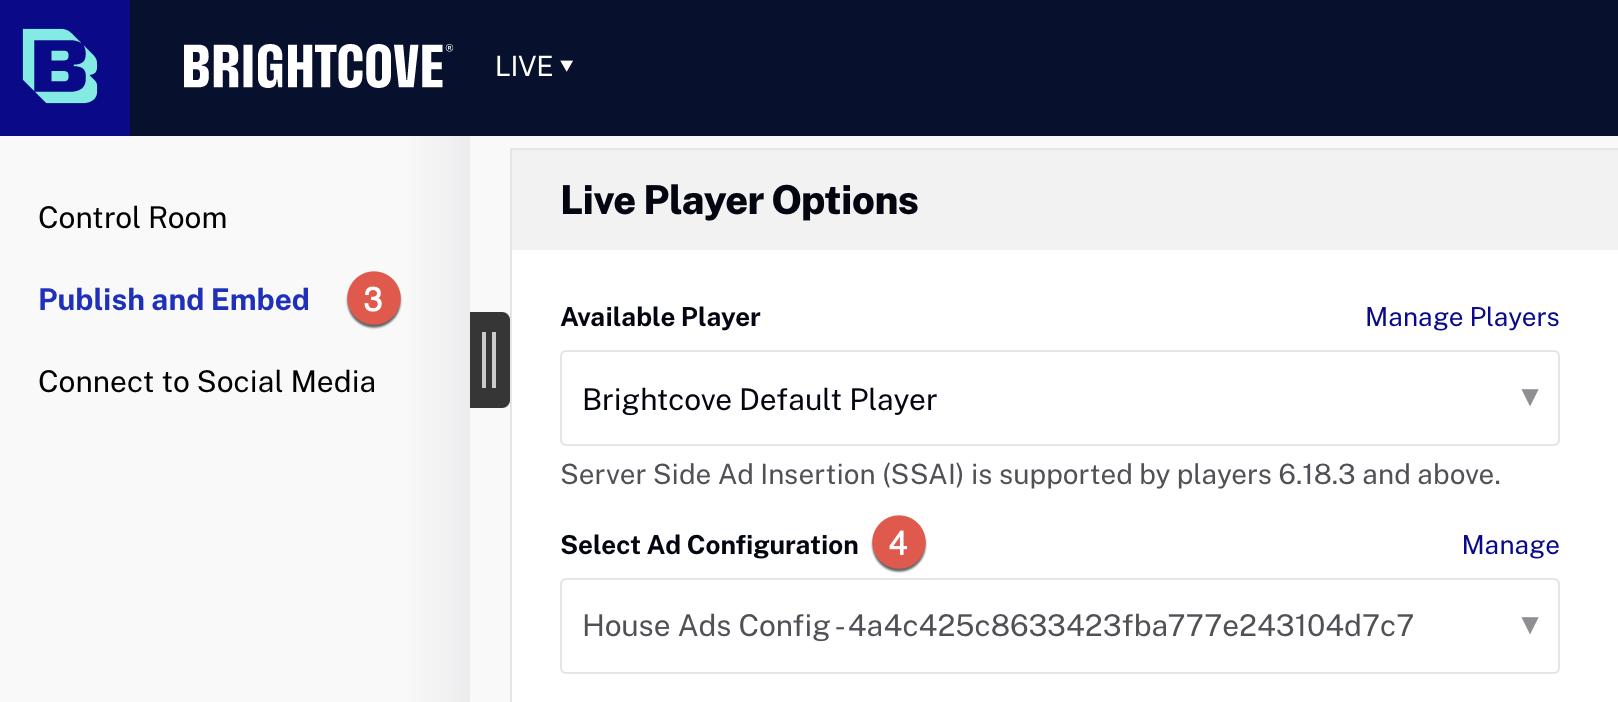
Task: Click the ad configuration dropdown arrow
Action: point(1529,626)
